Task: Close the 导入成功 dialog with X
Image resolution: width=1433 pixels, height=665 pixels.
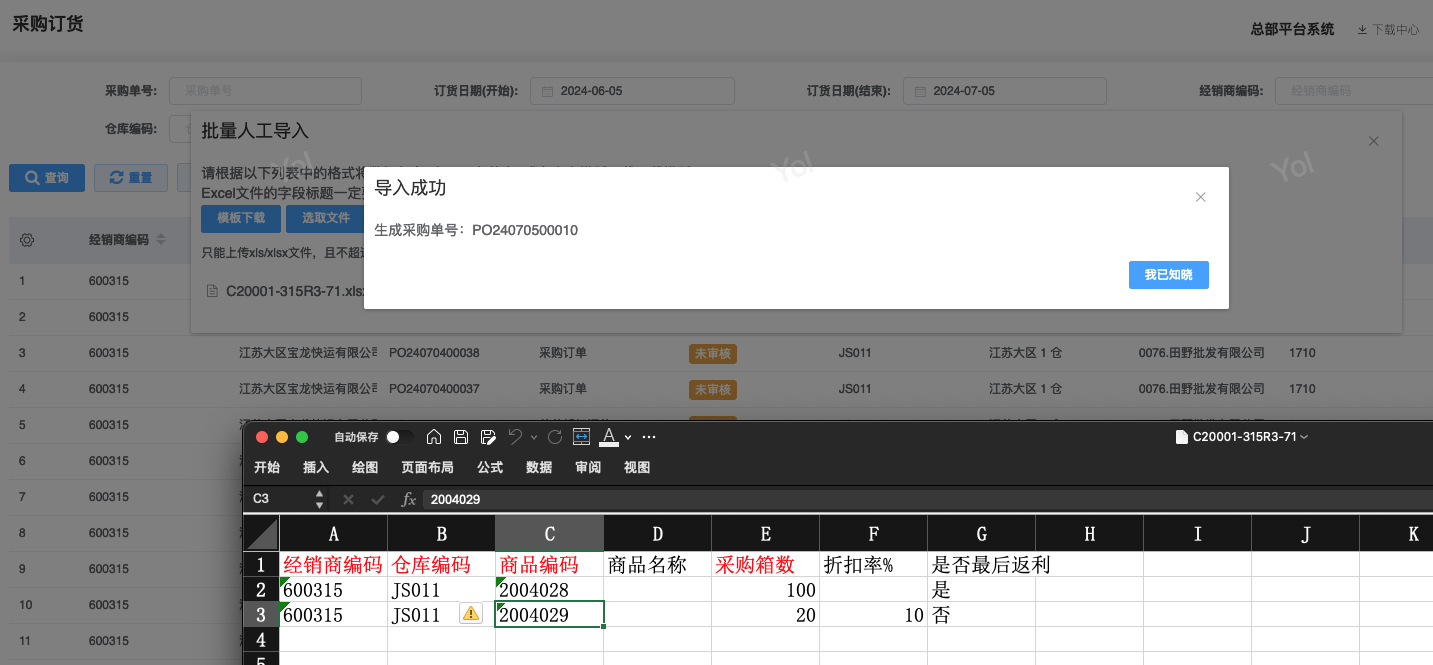Action: click(x=1201, y=197)
